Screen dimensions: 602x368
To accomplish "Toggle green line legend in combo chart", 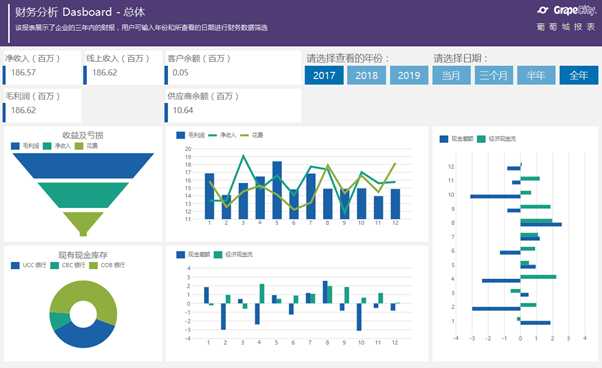I will [212, 135].
